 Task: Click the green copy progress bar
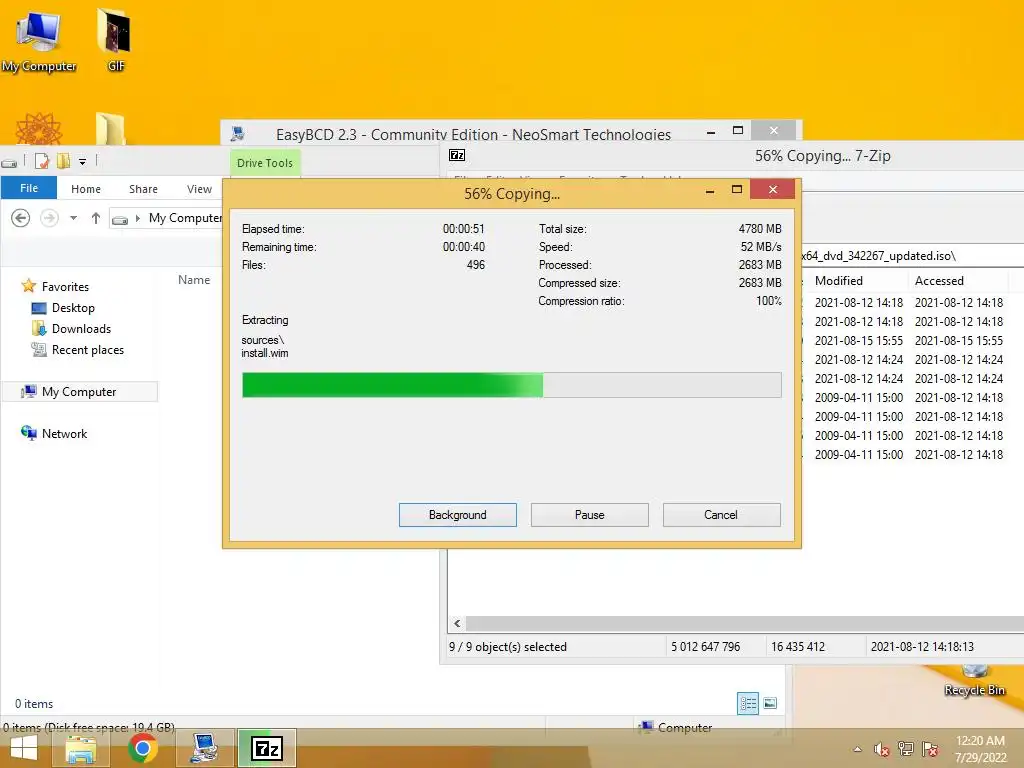coord(511,385)
